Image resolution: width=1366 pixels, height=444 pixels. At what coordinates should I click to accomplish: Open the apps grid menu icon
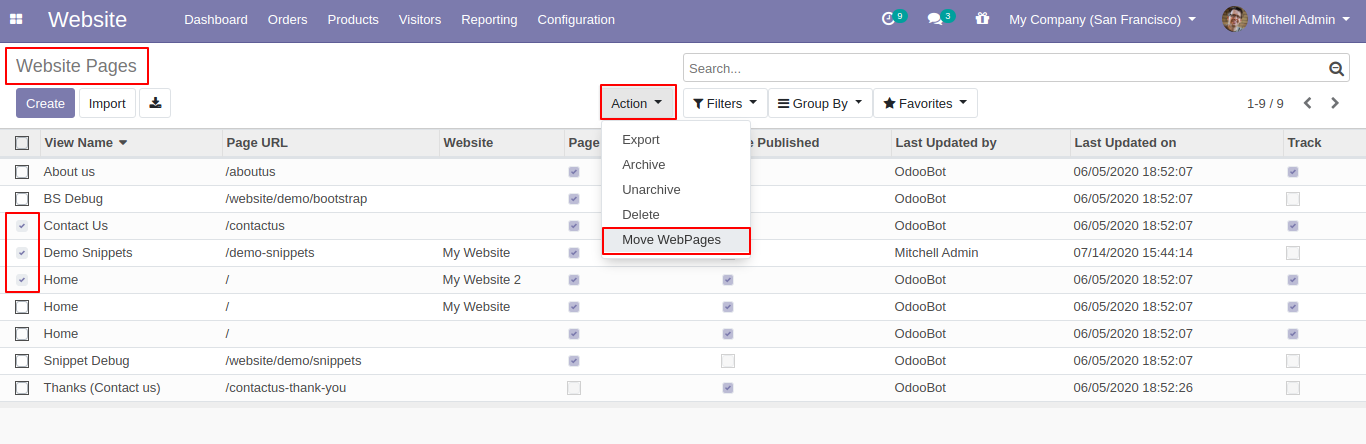(x=16, y=19)
